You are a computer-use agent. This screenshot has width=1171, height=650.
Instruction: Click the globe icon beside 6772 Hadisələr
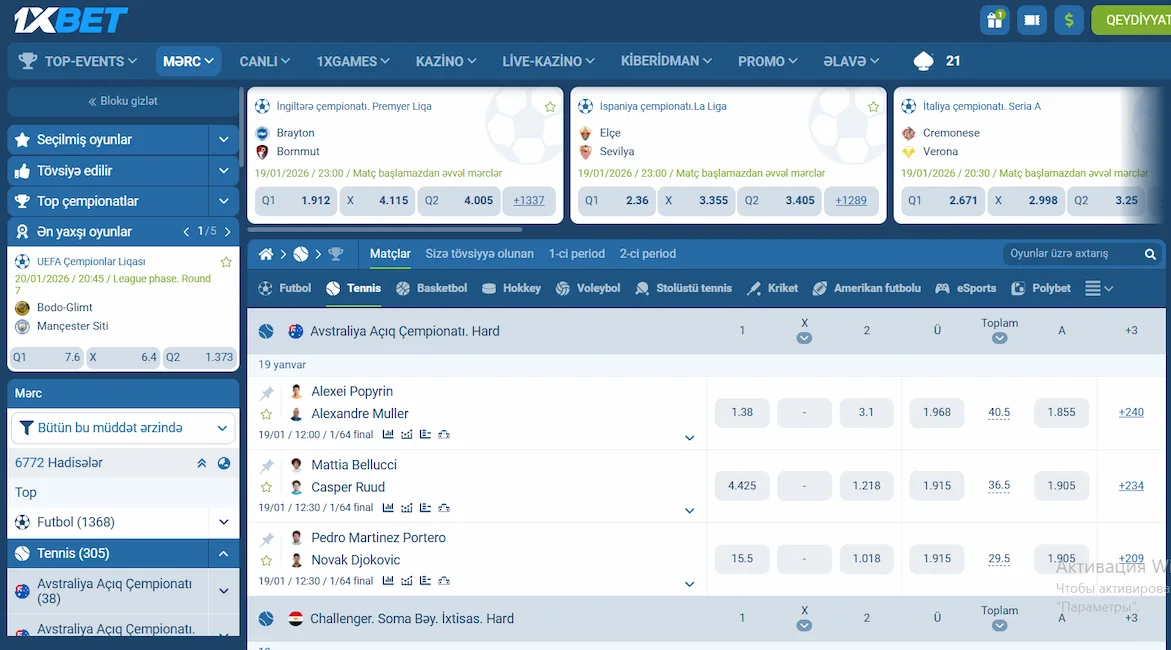pos(224,463)
